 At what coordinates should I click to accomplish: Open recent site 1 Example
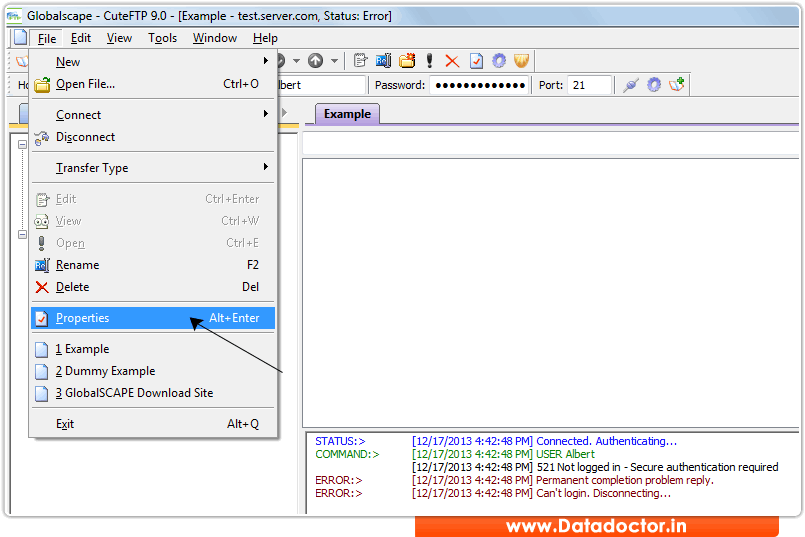pos(153,349)
